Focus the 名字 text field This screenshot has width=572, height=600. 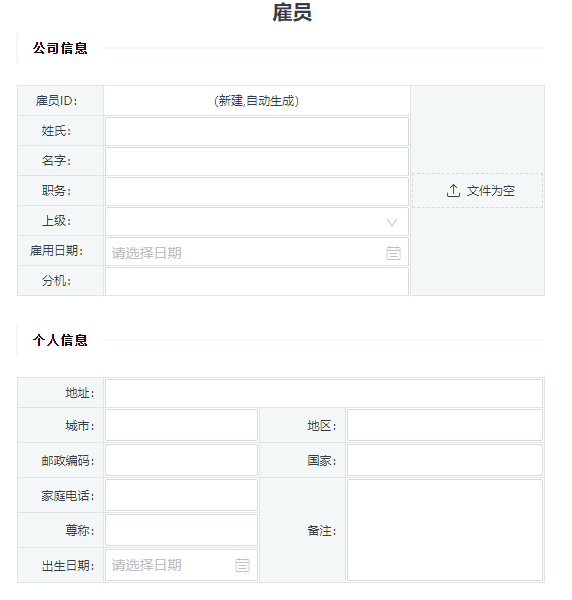point(257,161)
